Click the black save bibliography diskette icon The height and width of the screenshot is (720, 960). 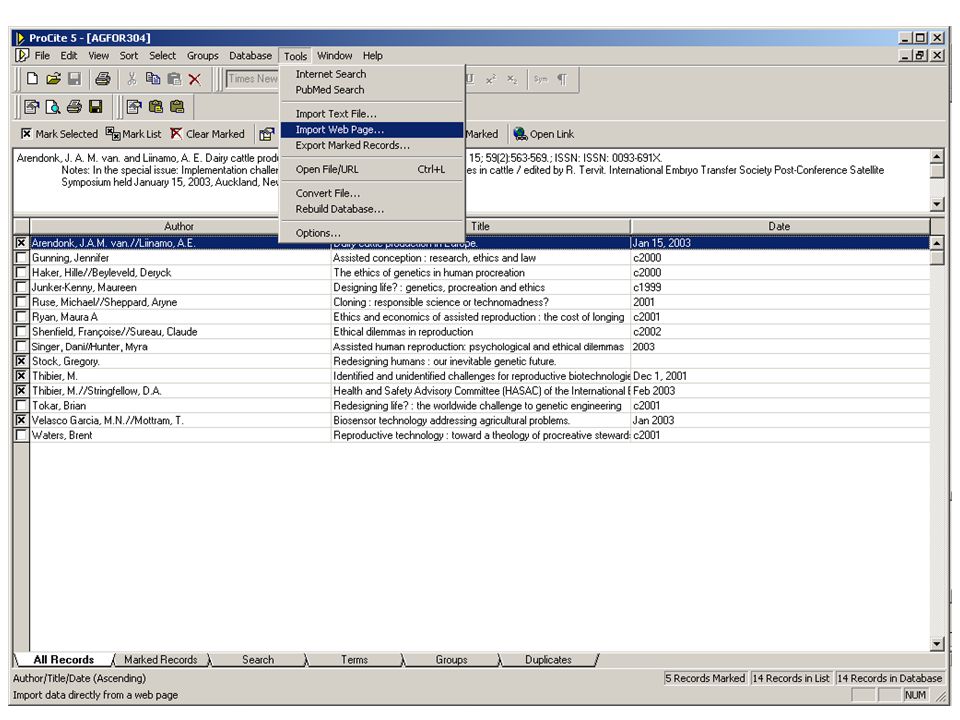(96, 107)
